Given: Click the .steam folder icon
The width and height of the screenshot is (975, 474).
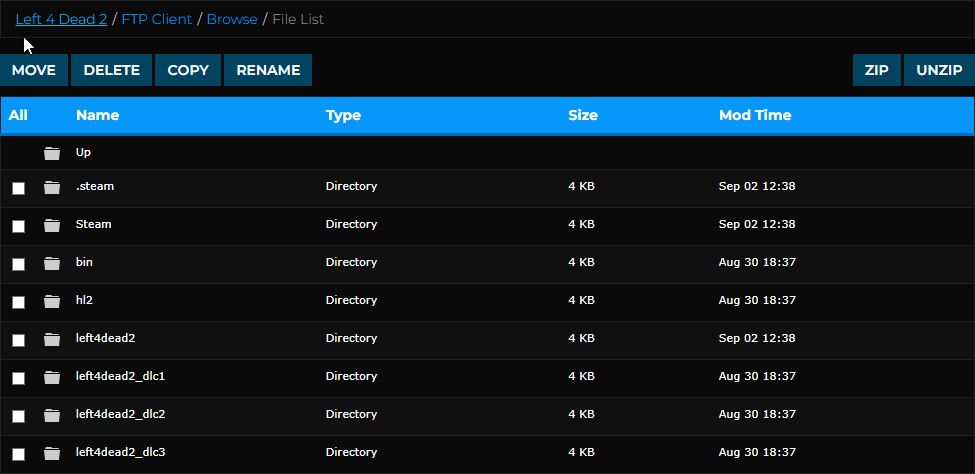Looking at the screenshot, I should [x=52, y=187].
